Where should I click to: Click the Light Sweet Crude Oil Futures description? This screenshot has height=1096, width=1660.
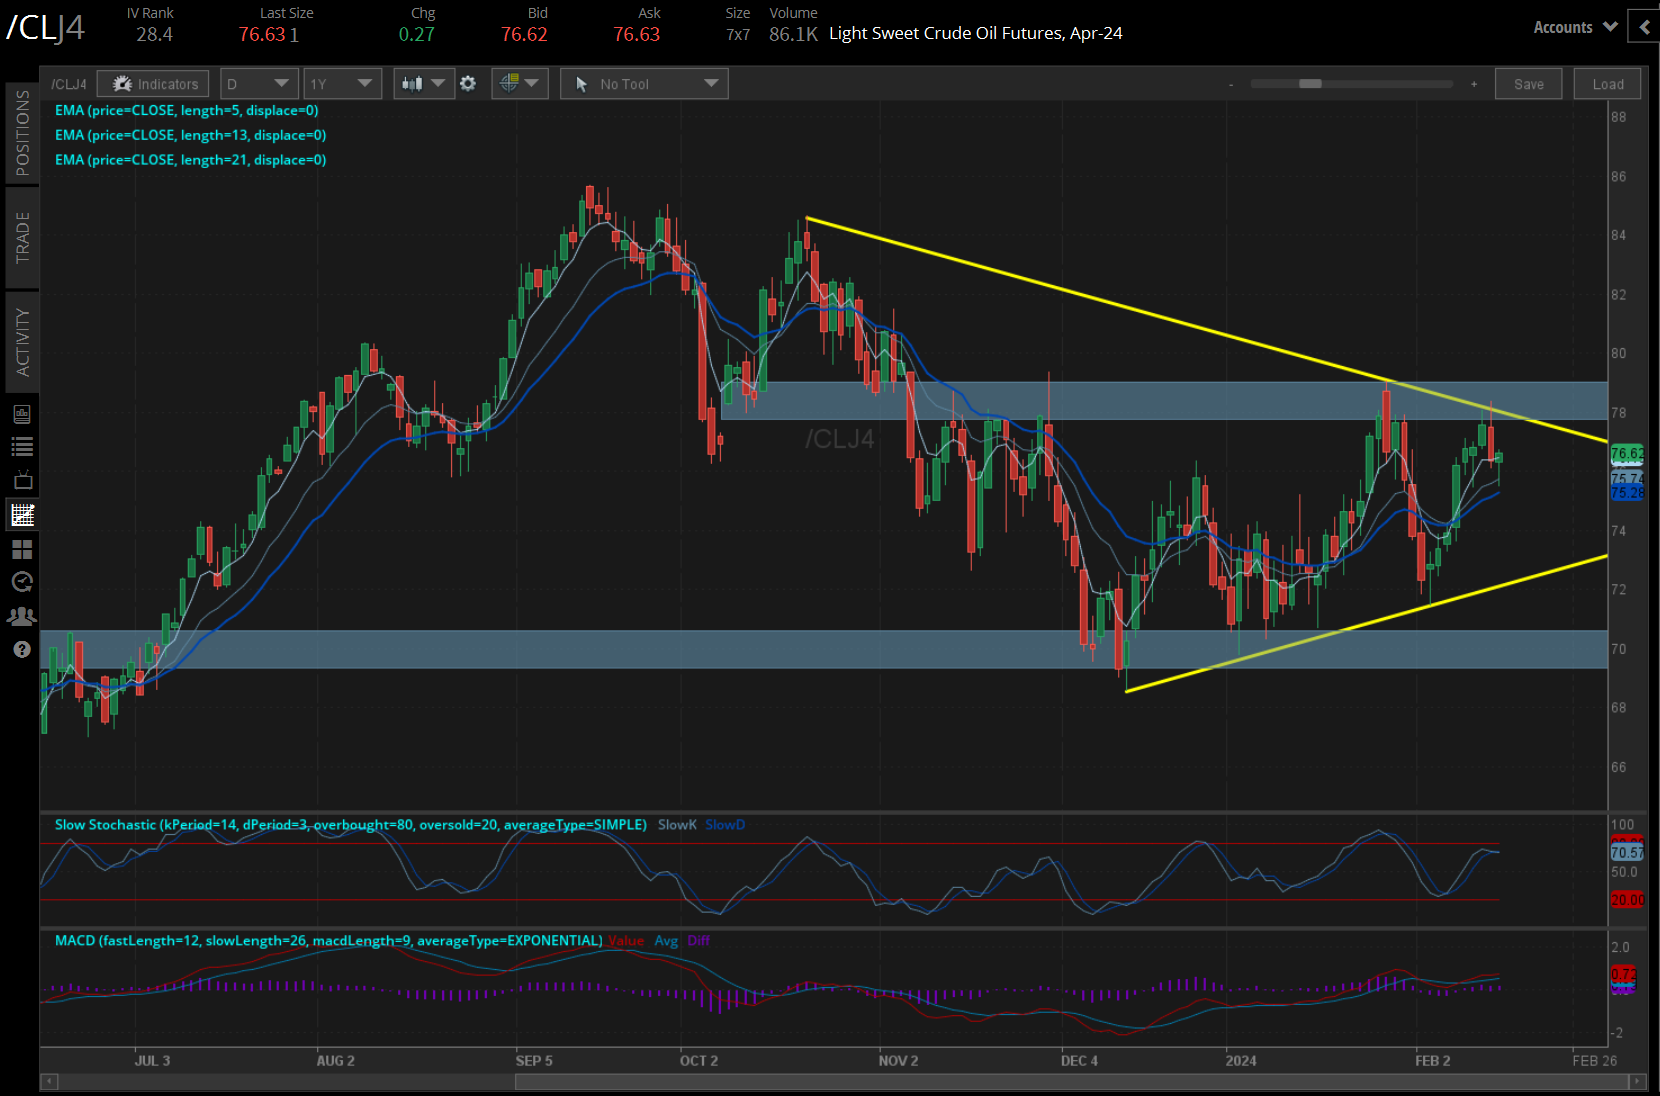click(x=976, y=33)
